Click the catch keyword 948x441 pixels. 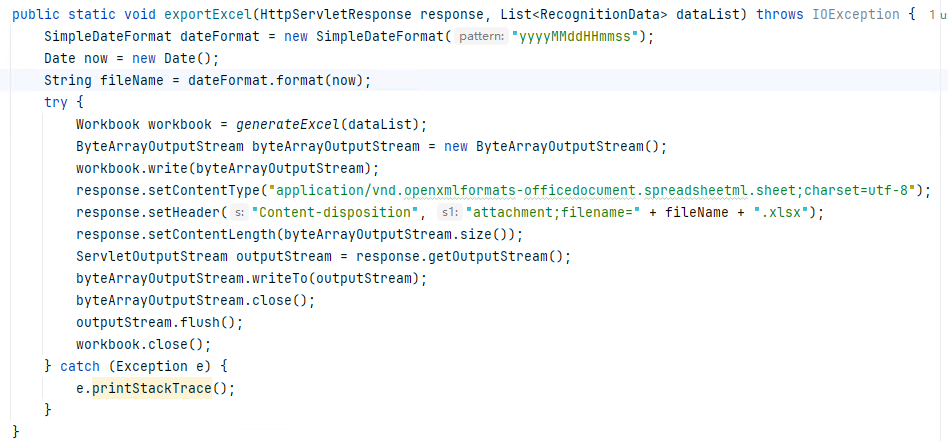click(x=80, y=366)
